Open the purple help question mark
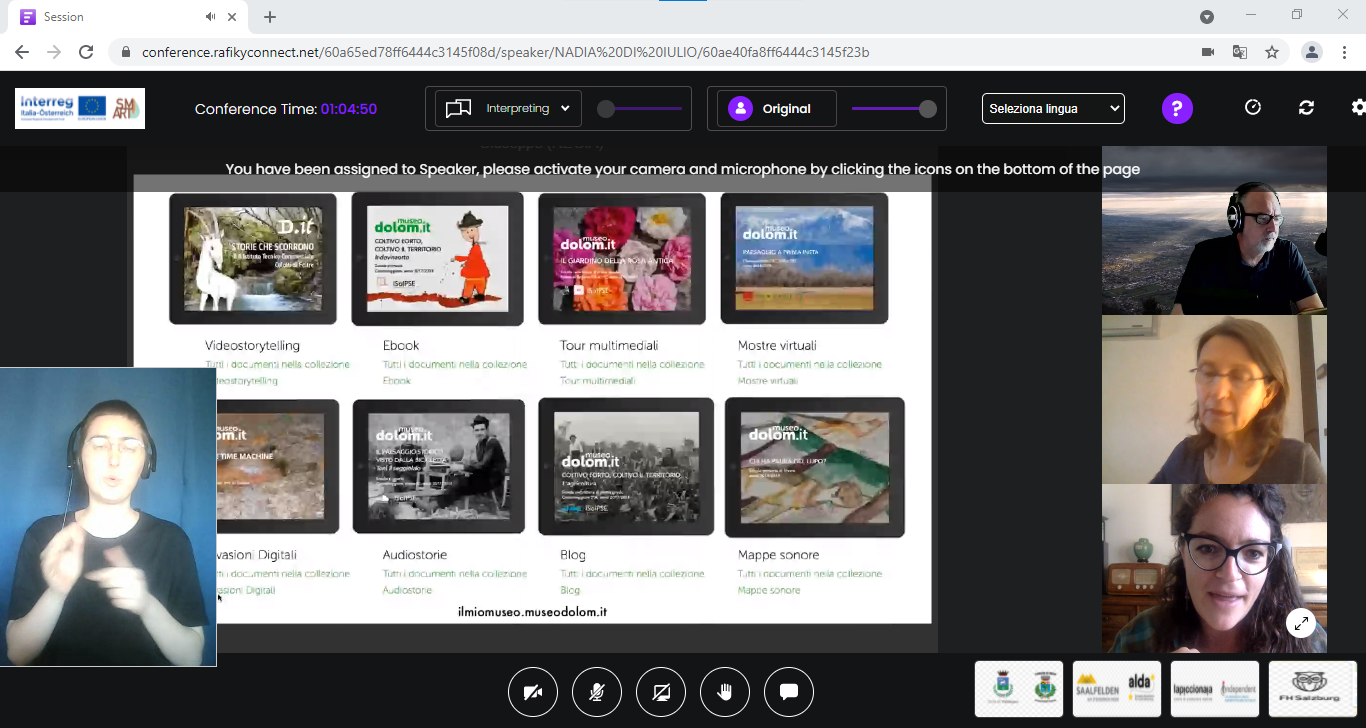1366x728 pixels. tap(1177, 108)
